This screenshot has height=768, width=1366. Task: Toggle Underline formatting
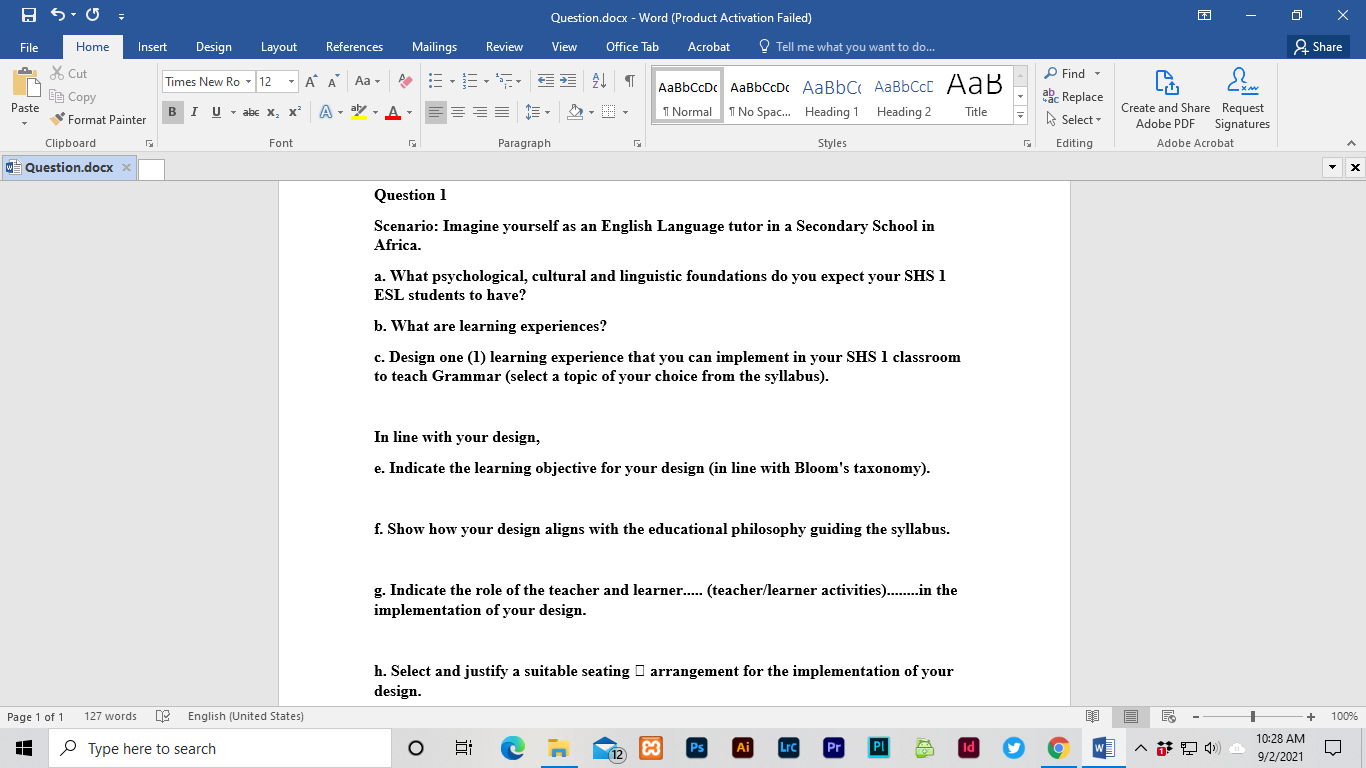216,112
